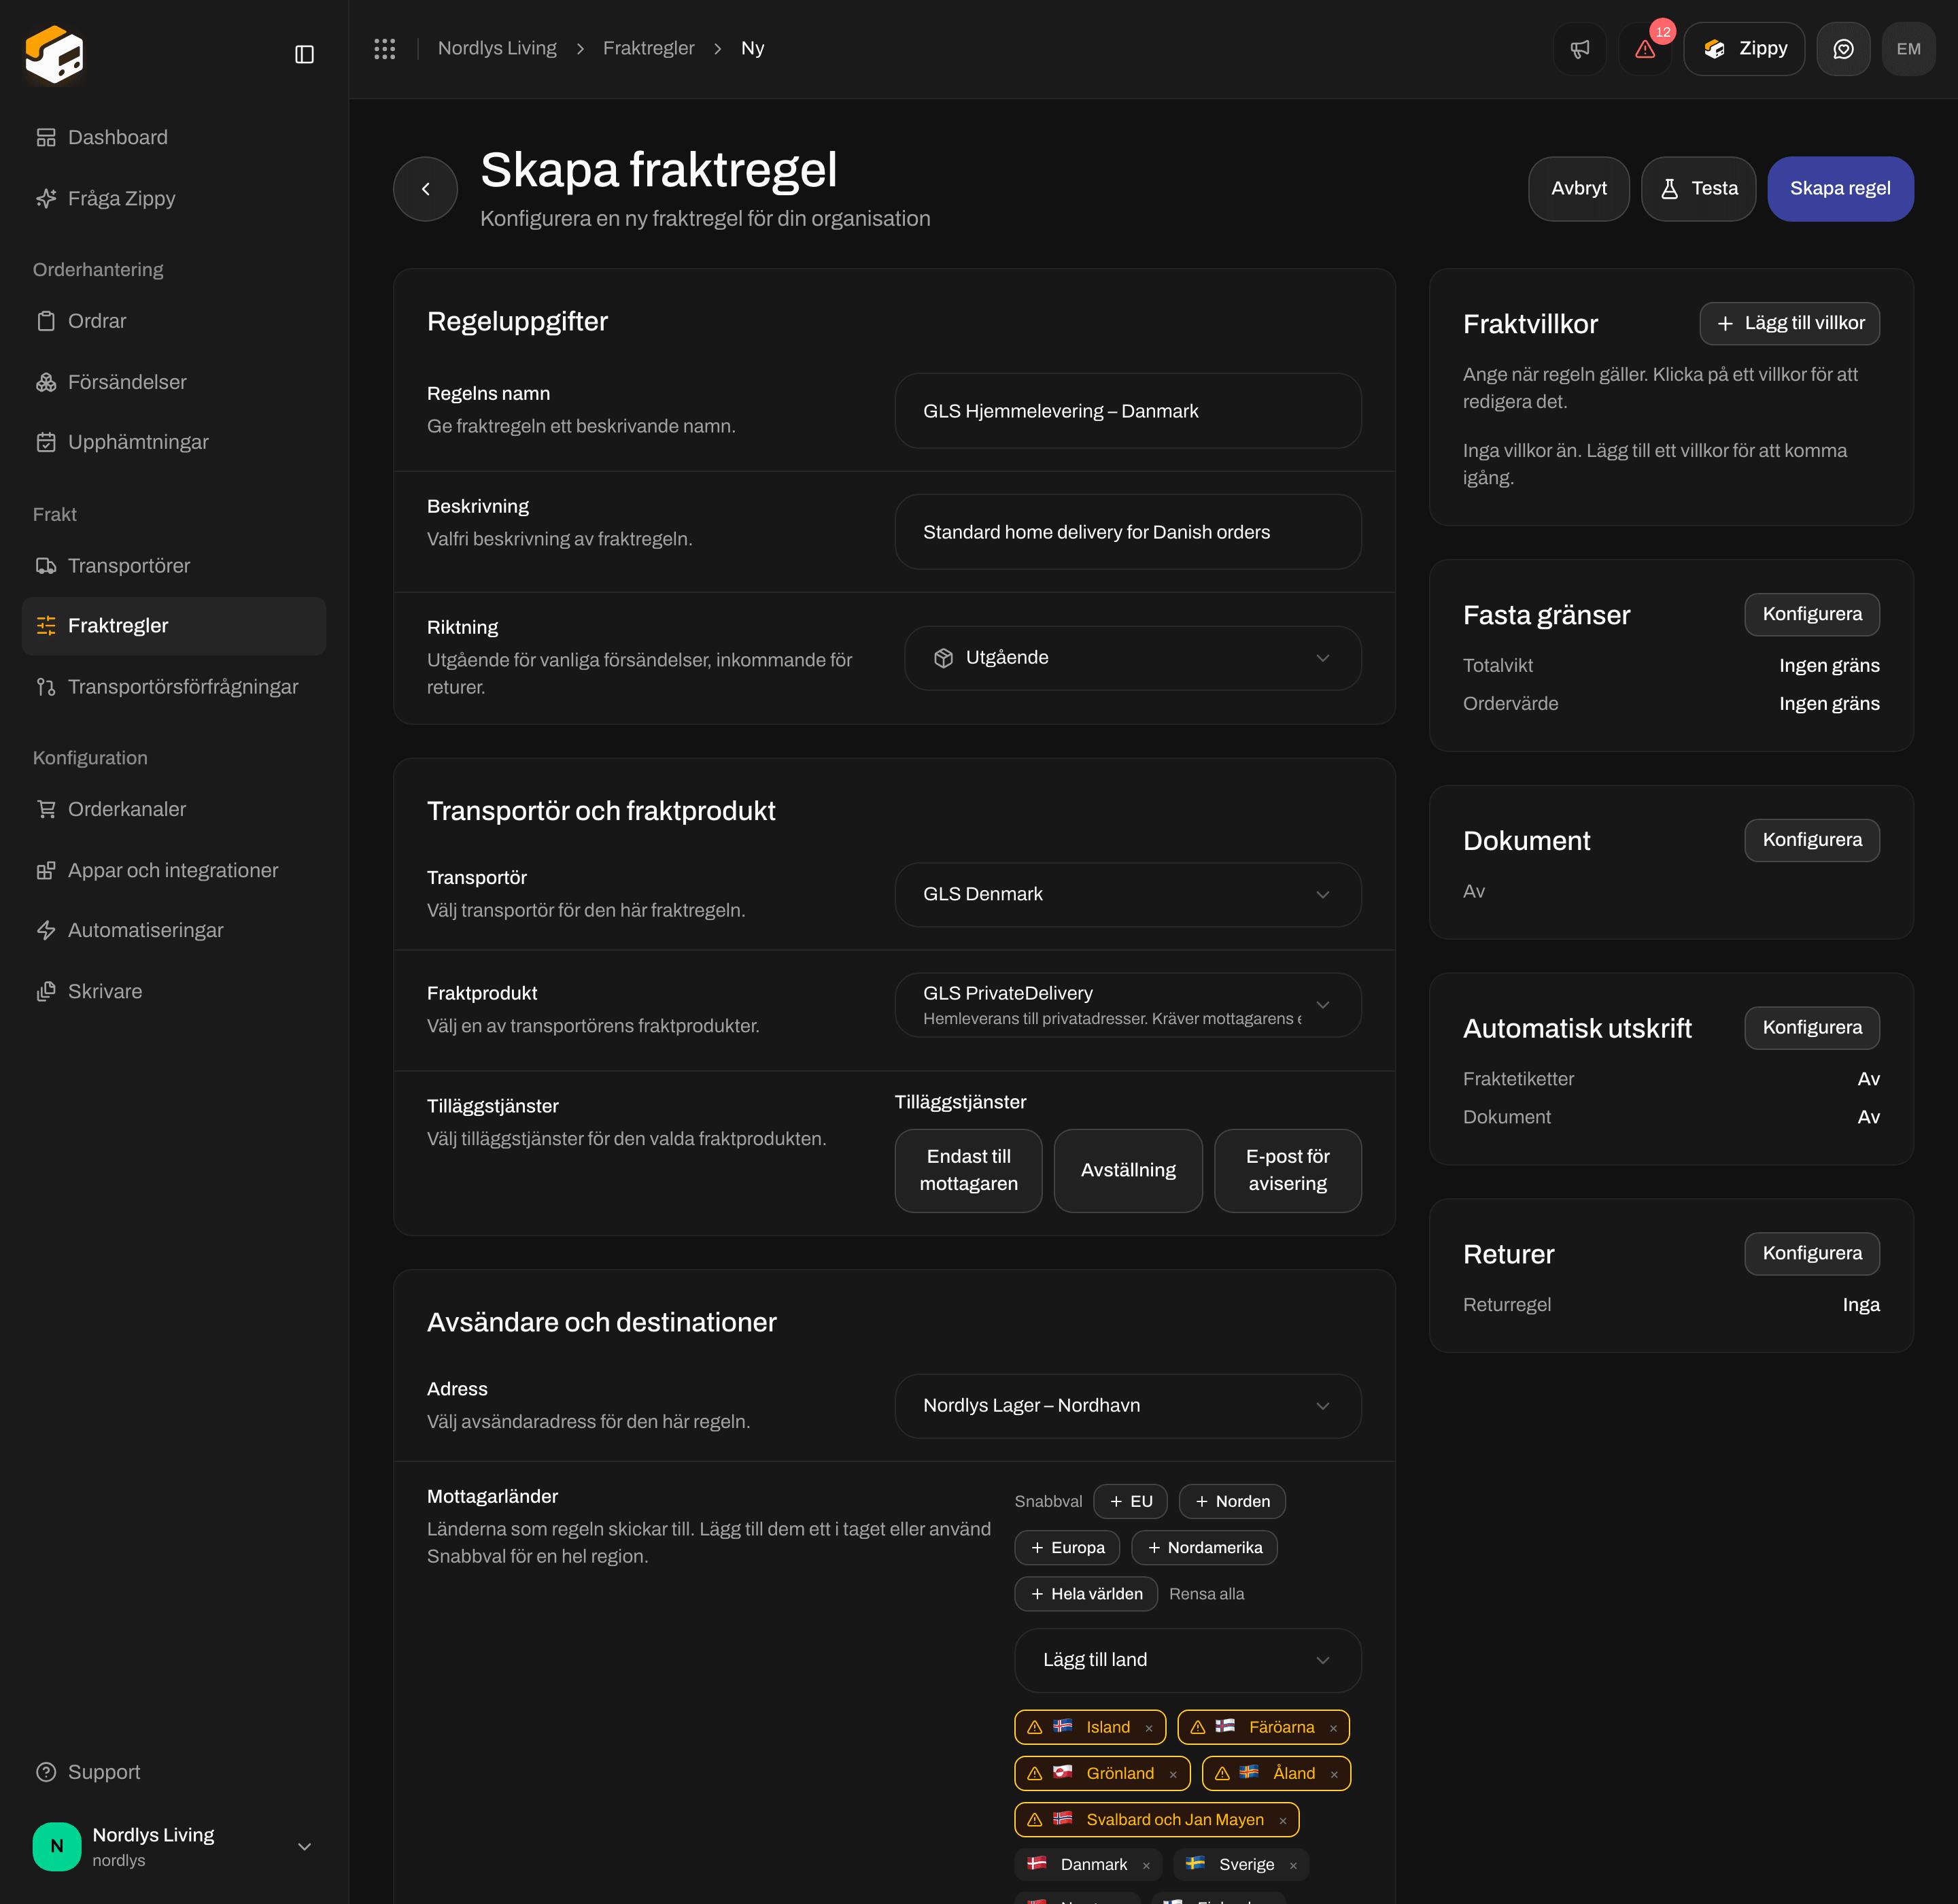Open Automatiseringar in the sidebar
The height and width of the screenshot is (1904, 1958).
coord(174,930)
